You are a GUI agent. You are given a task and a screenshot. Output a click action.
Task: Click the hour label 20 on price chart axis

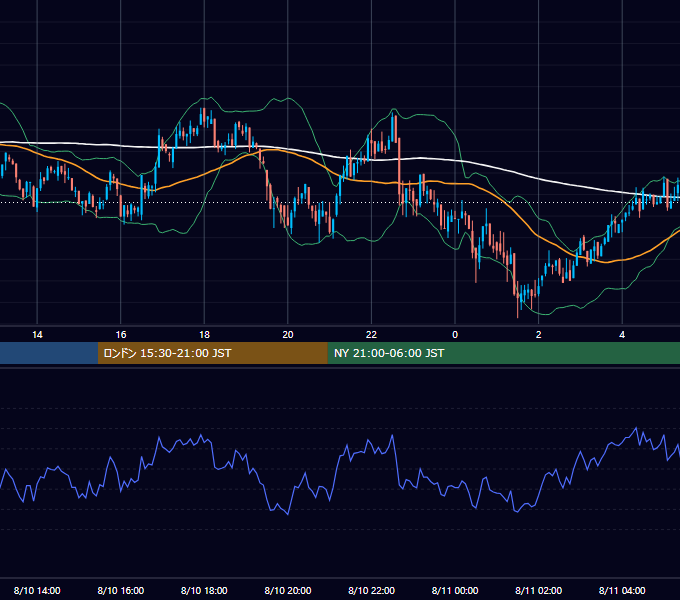click(x=288, y=335)
